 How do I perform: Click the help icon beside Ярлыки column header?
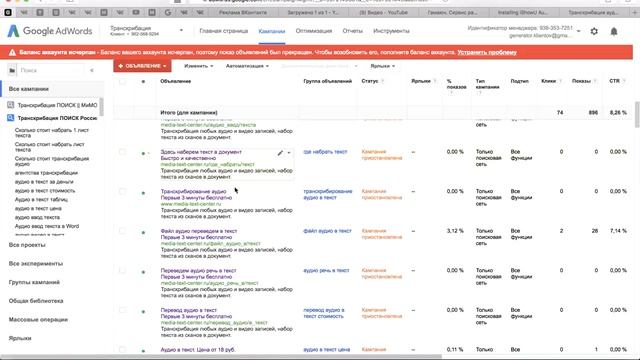(x=435, y=81)
